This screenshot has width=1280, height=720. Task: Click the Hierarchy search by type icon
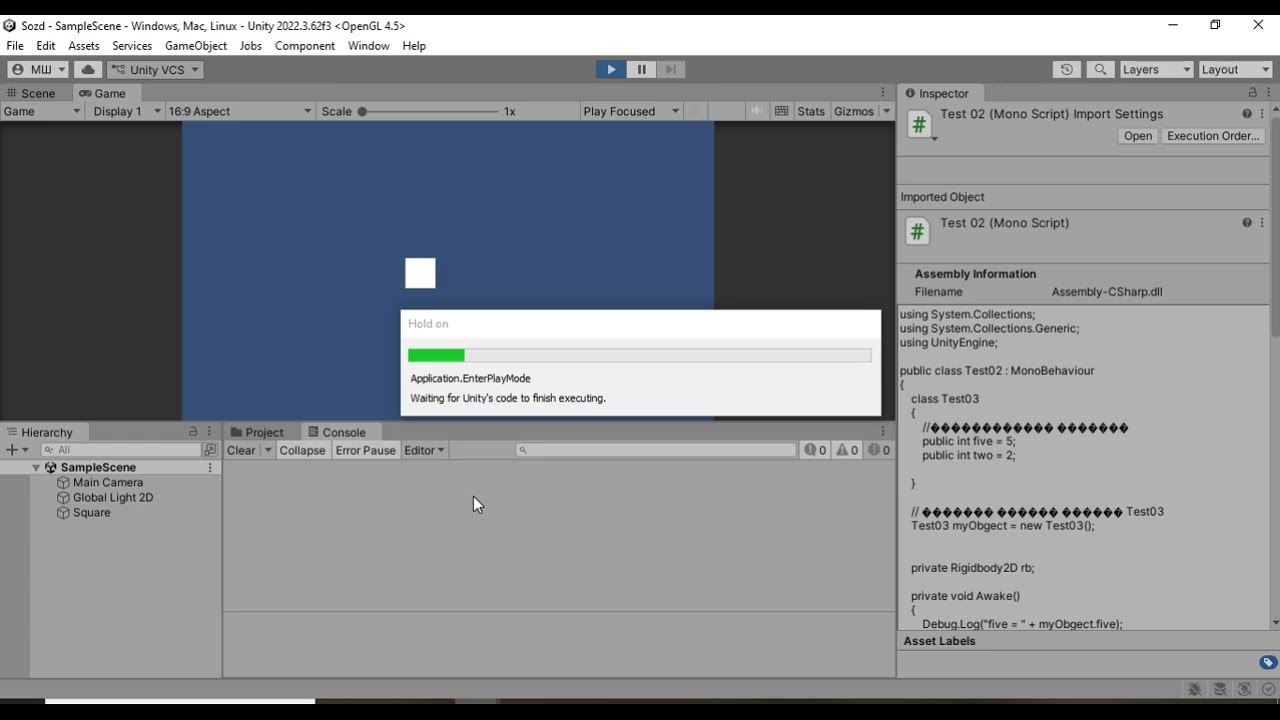[x=210, y=450]
